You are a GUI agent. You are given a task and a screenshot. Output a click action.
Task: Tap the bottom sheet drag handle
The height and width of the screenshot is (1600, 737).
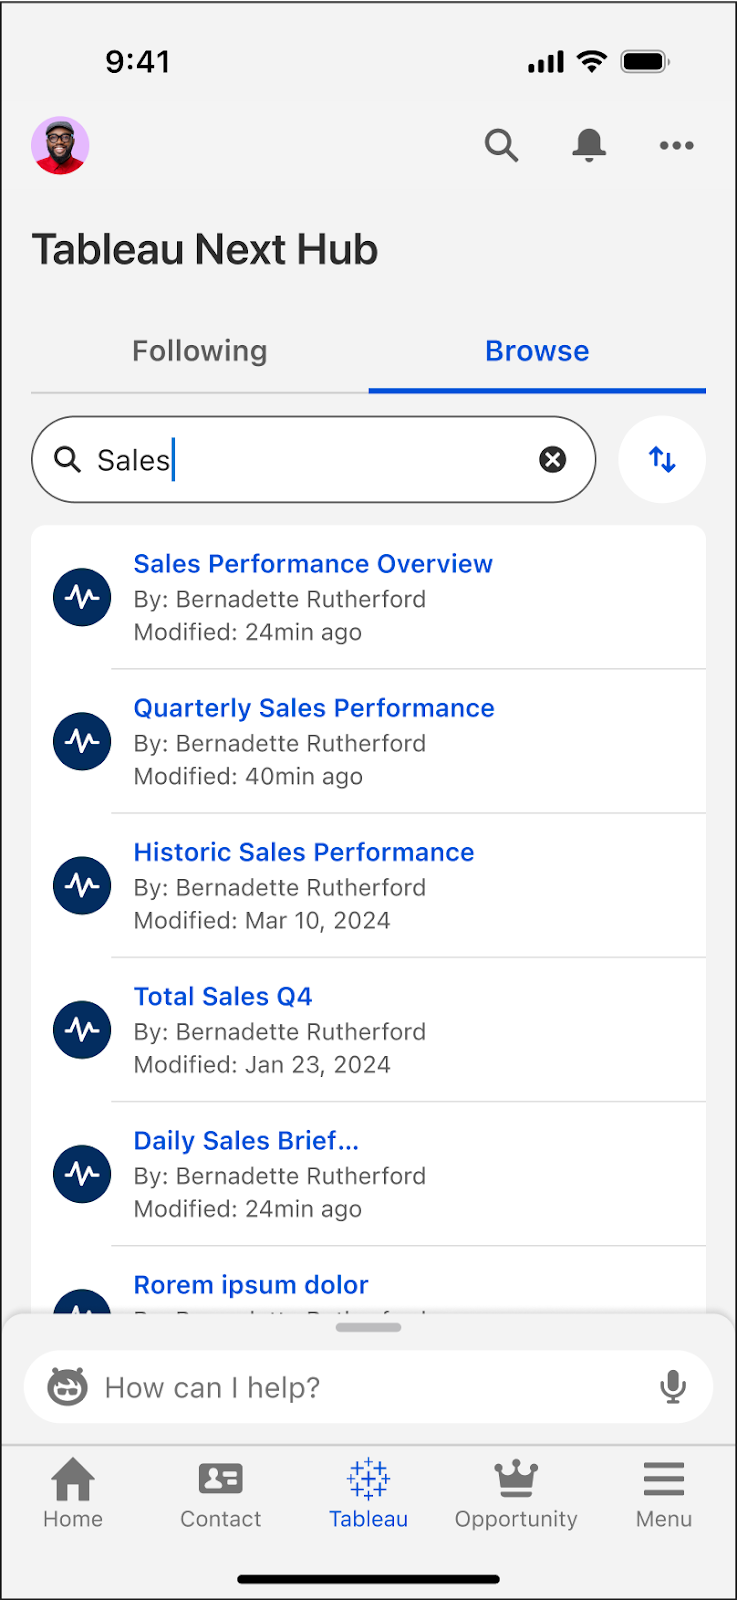368,1328
